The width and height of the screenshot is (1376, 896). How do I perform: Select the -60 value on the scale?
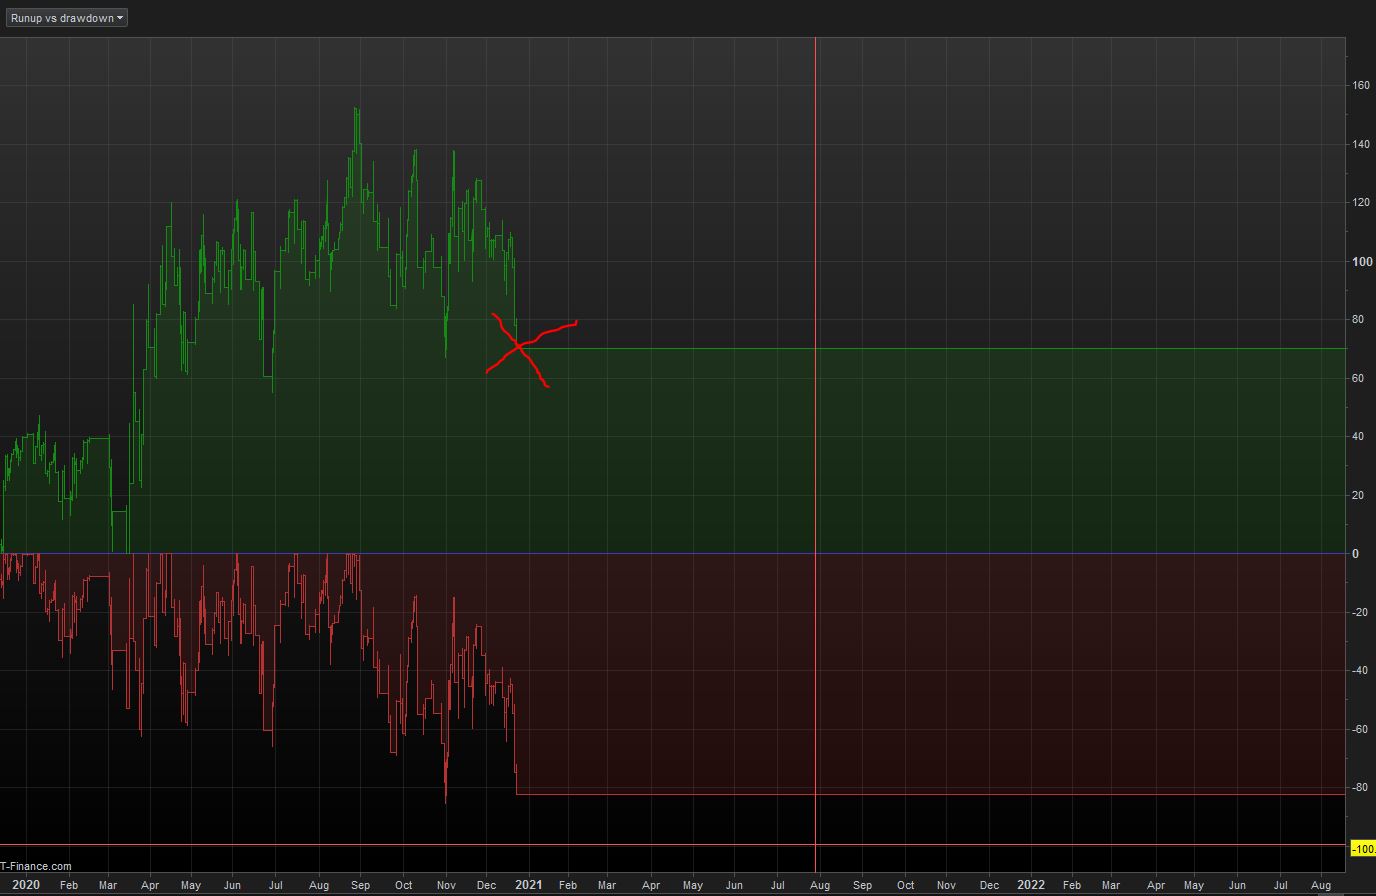[x=1360, y=729]
